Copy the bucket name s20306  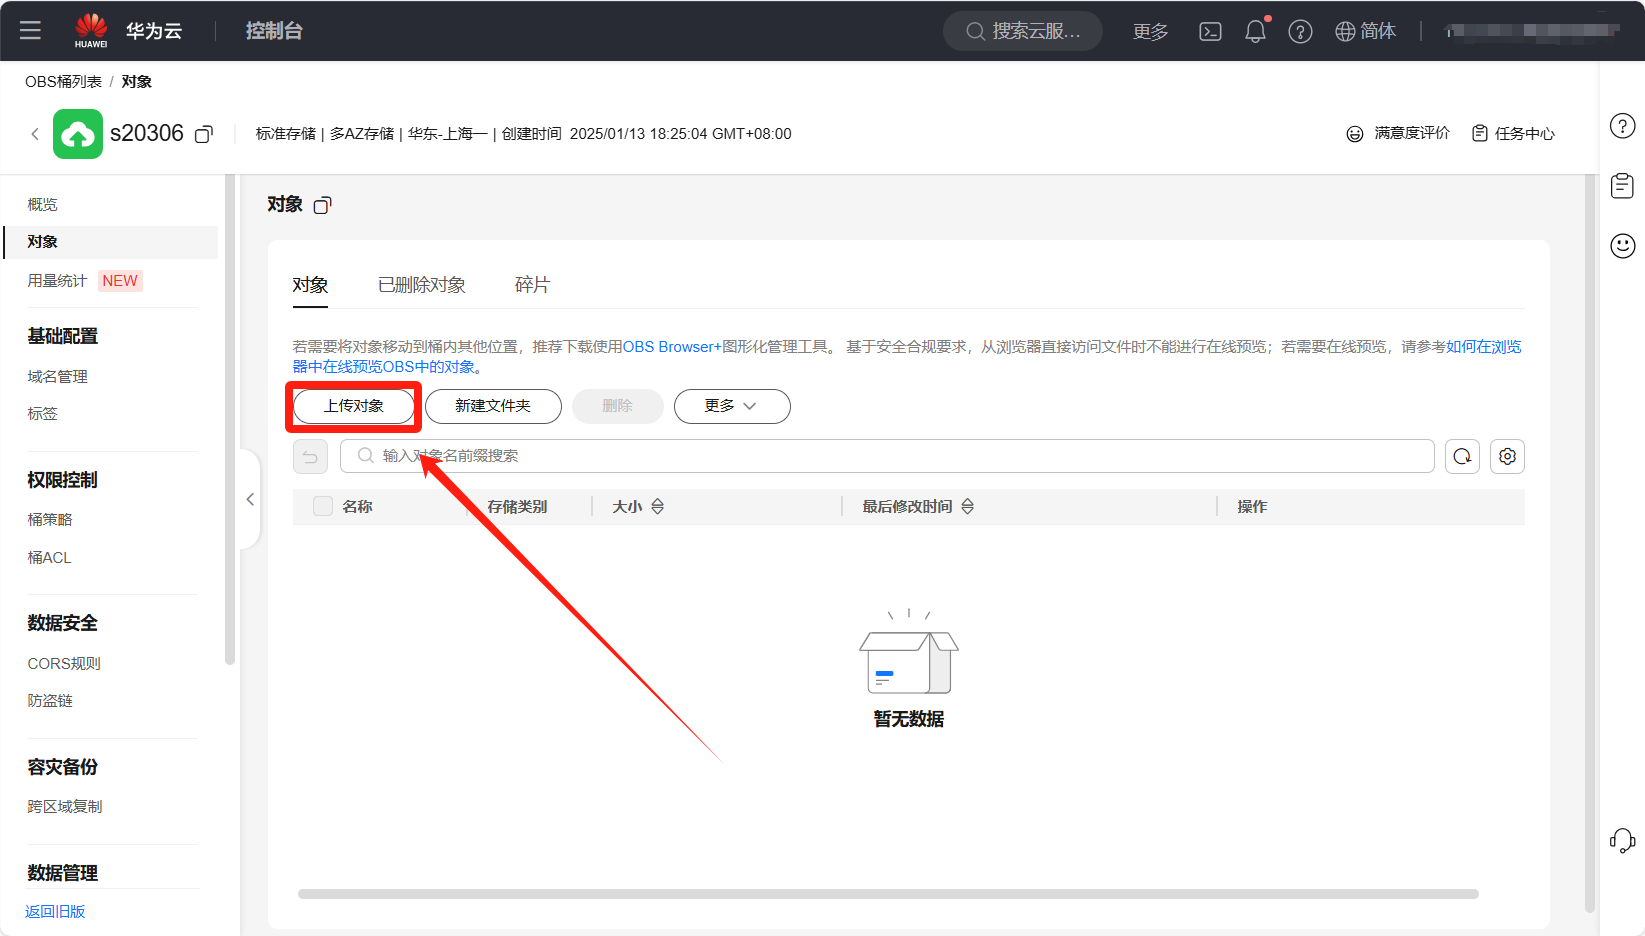point(204,134)
